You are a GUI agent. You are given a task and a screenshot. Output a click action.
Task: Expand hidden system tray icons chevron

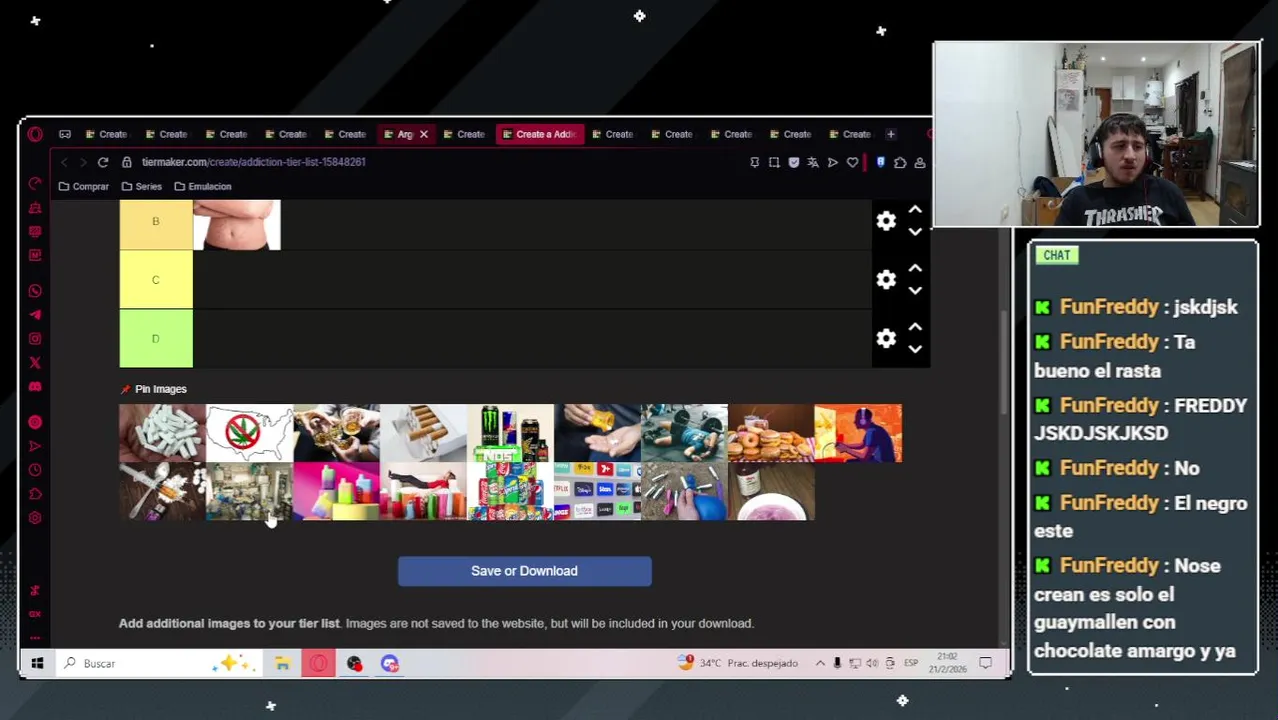click(x=820, y=663)
